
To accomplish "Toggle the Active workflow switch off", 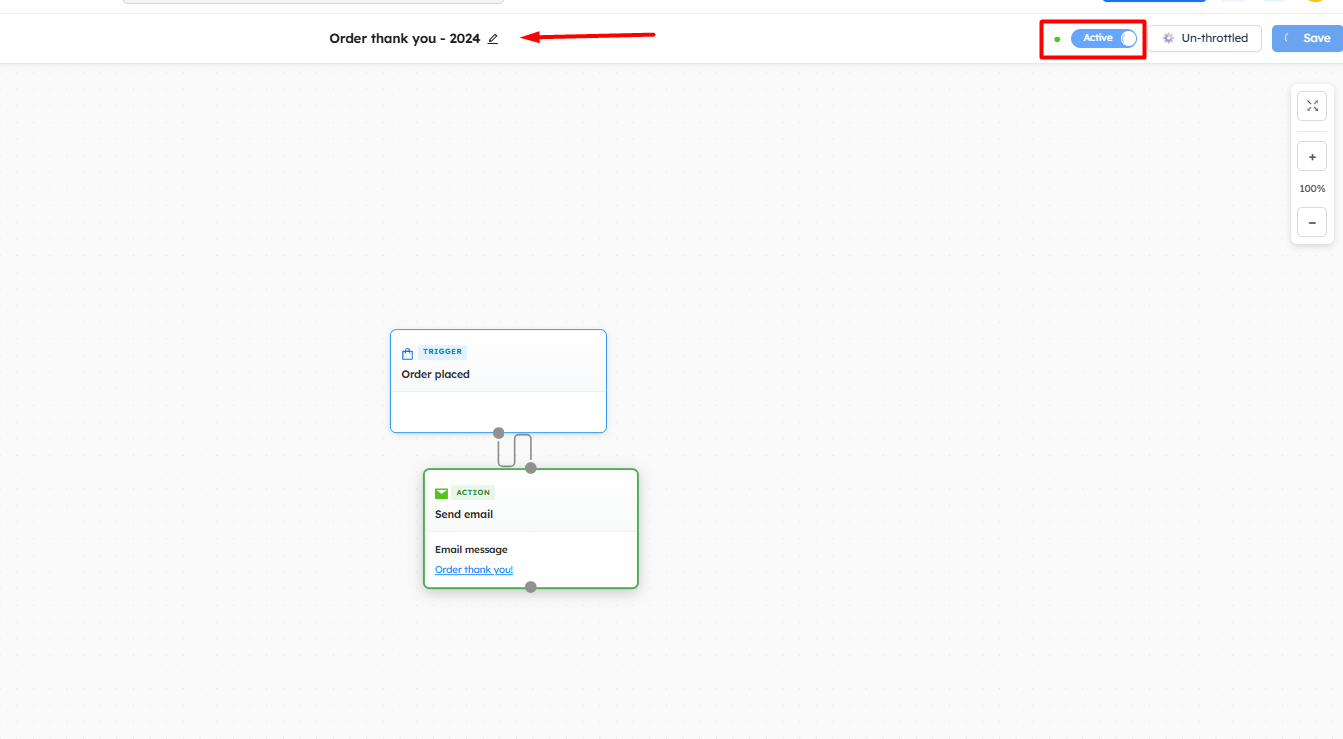I will pyautogui.click(x=1127, y=38).
